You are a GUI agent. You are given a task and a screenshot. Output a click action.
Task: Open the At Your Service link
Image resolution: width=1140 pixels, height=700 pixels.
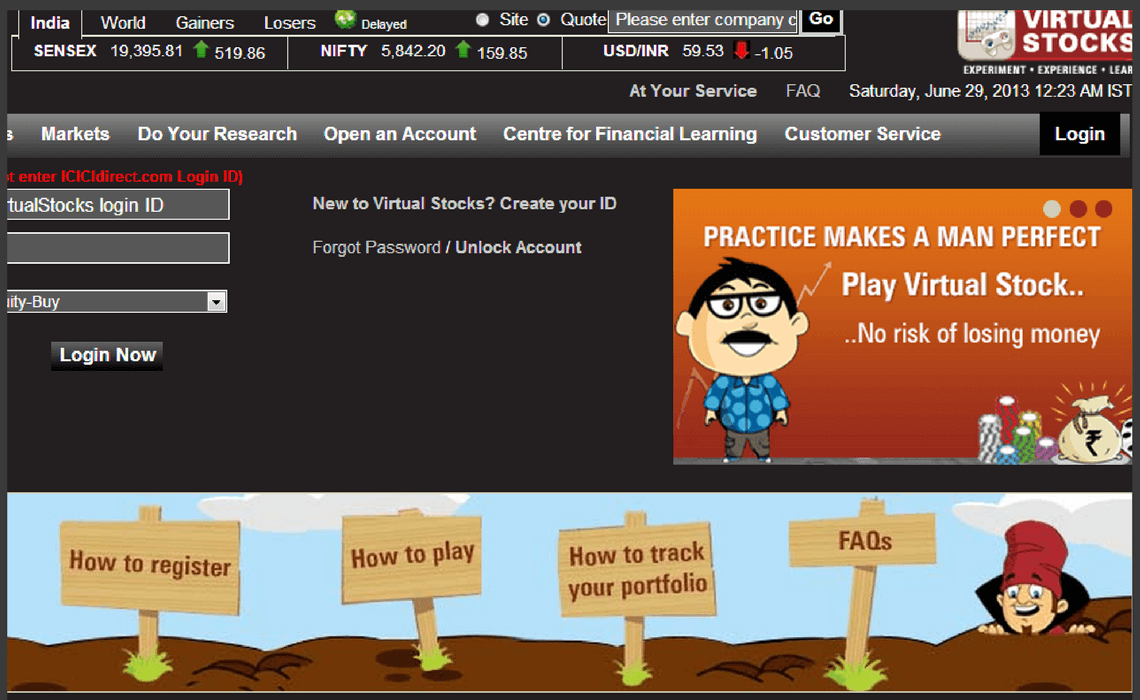[x=692, y=91]
